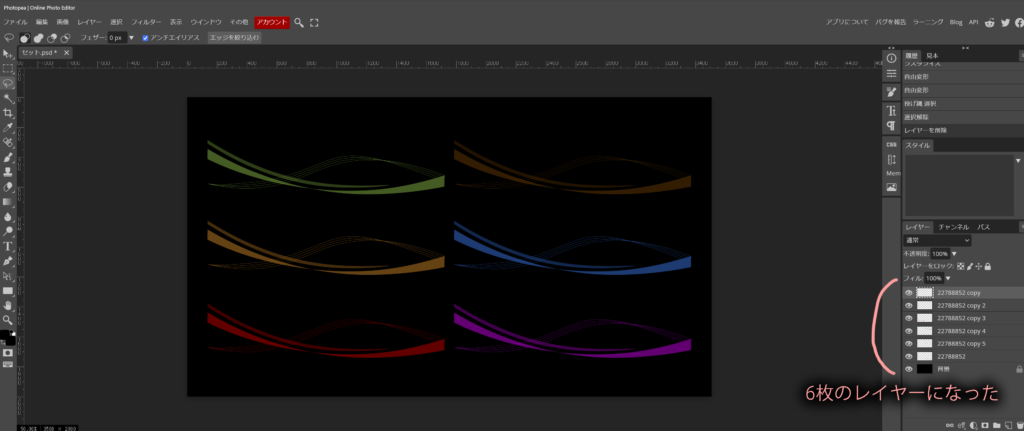Select the Rectangular Marquee tool
The width and height of the screenshot is (1024, 431).
8,69
